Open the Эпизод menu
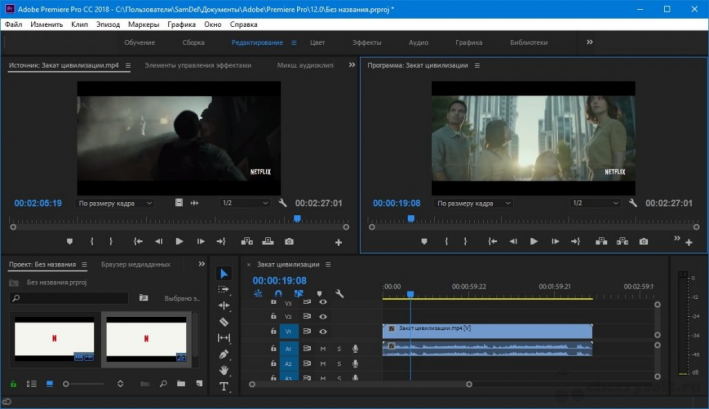 click(106, 22)
